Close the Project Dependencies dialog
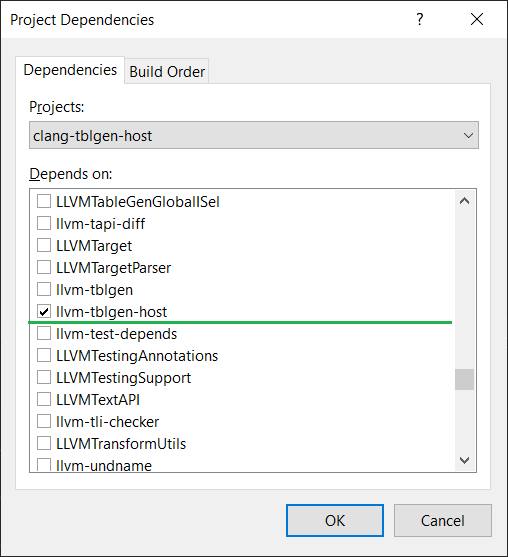The image size is (508, 557). [x=477, y=19]
